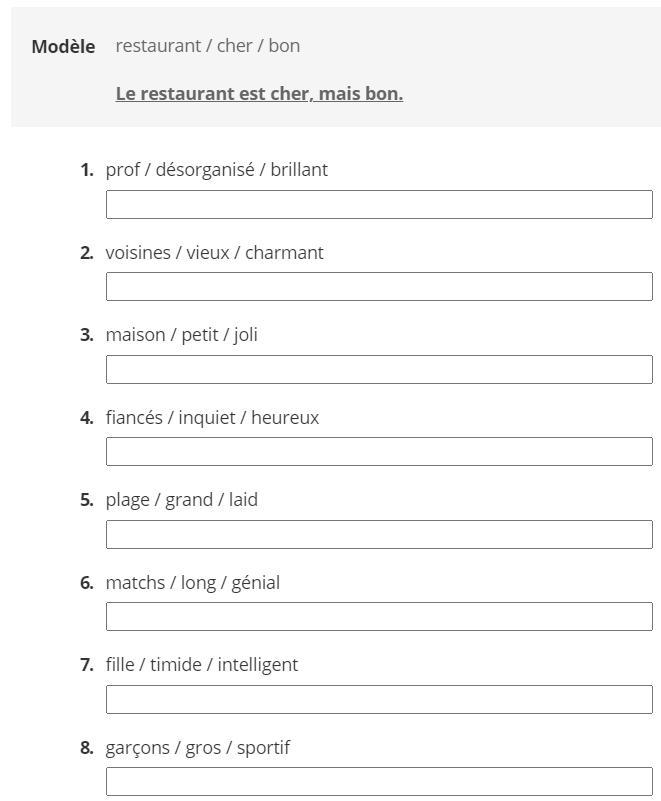Screen dimensions: 661x801
Task: Focus the input box under 'maison / petit / joli'
Action: (379, 370)
